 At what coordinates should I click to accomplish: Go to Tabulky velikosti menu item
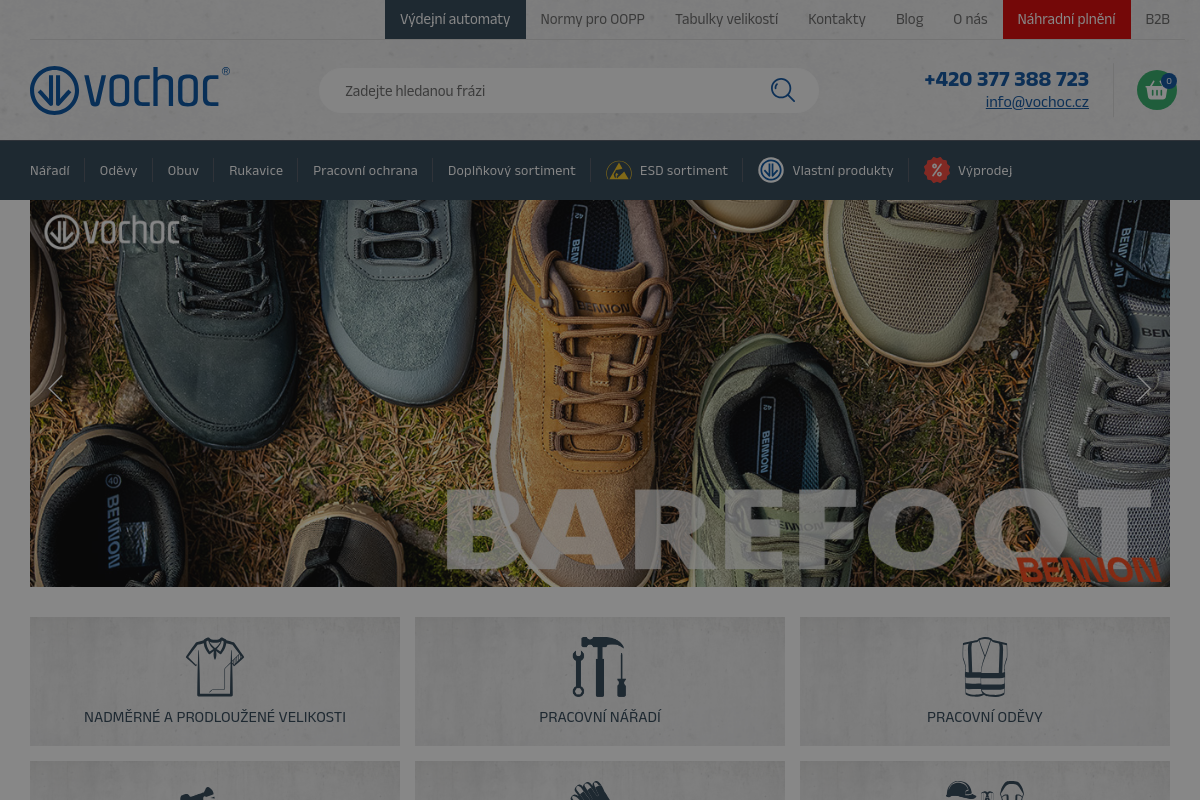(726, 19)
